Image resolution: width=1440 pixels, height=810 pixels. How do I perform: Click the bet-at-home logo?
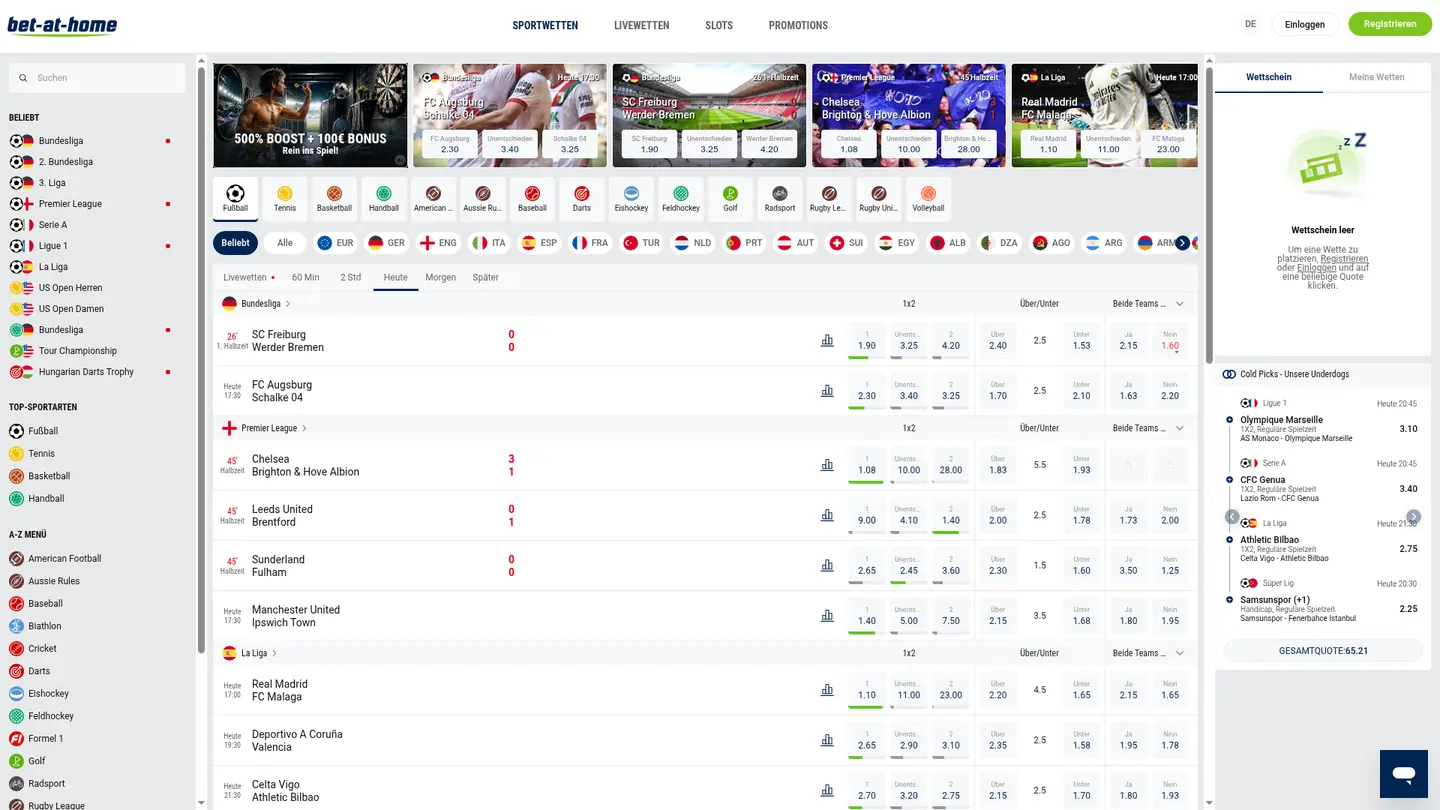62,25
